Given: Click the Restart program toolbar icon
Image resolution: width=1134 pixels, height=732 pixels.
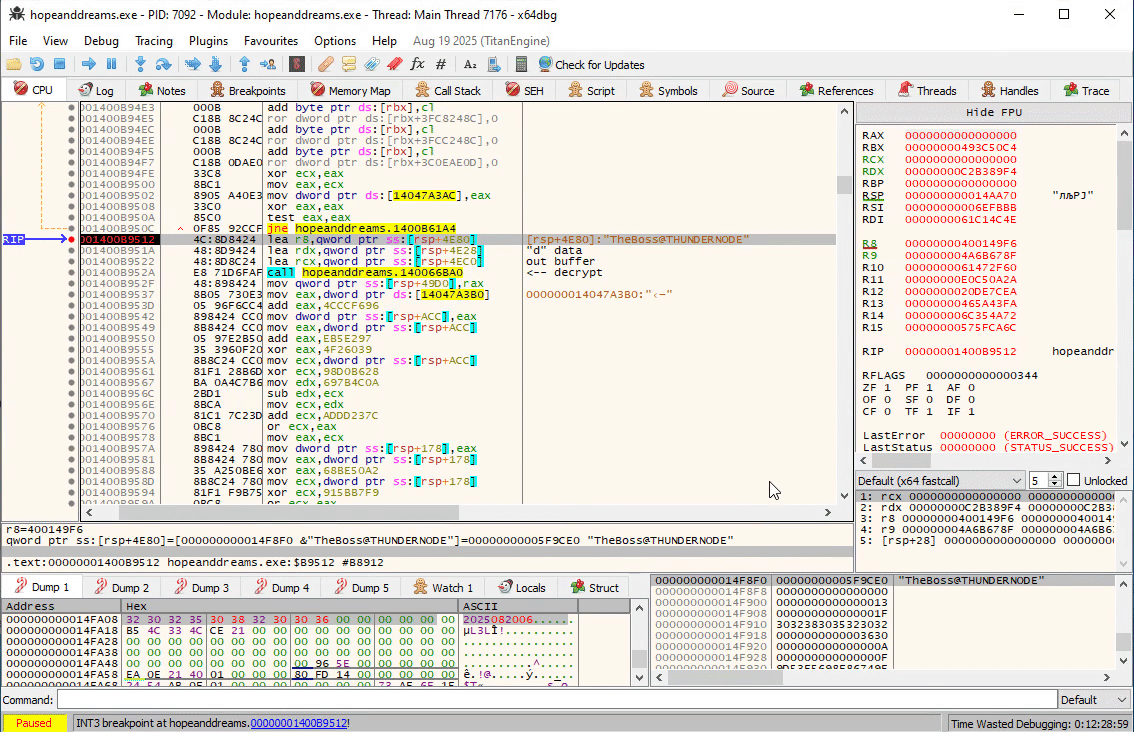Looking at the screenshot, I should tap(37, 64).
